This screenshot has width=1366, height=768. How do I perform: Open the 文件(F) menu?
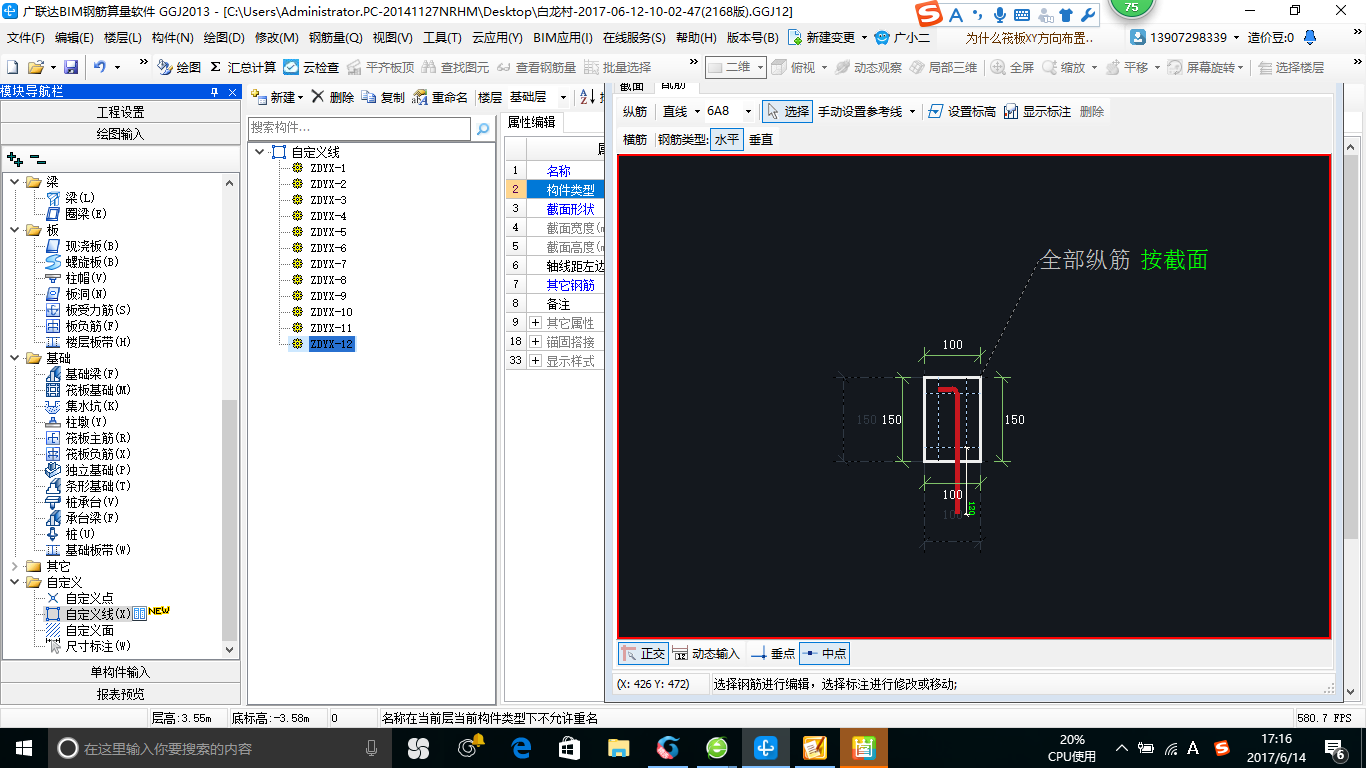coord(26,37)
